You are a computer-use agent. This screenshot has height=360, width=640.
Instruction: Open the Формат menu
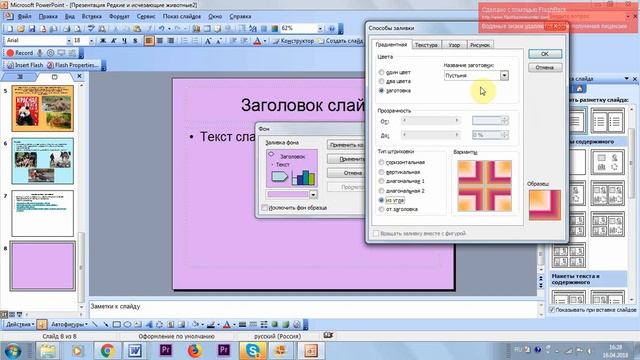pyautogui.click(x=119, y=16)
